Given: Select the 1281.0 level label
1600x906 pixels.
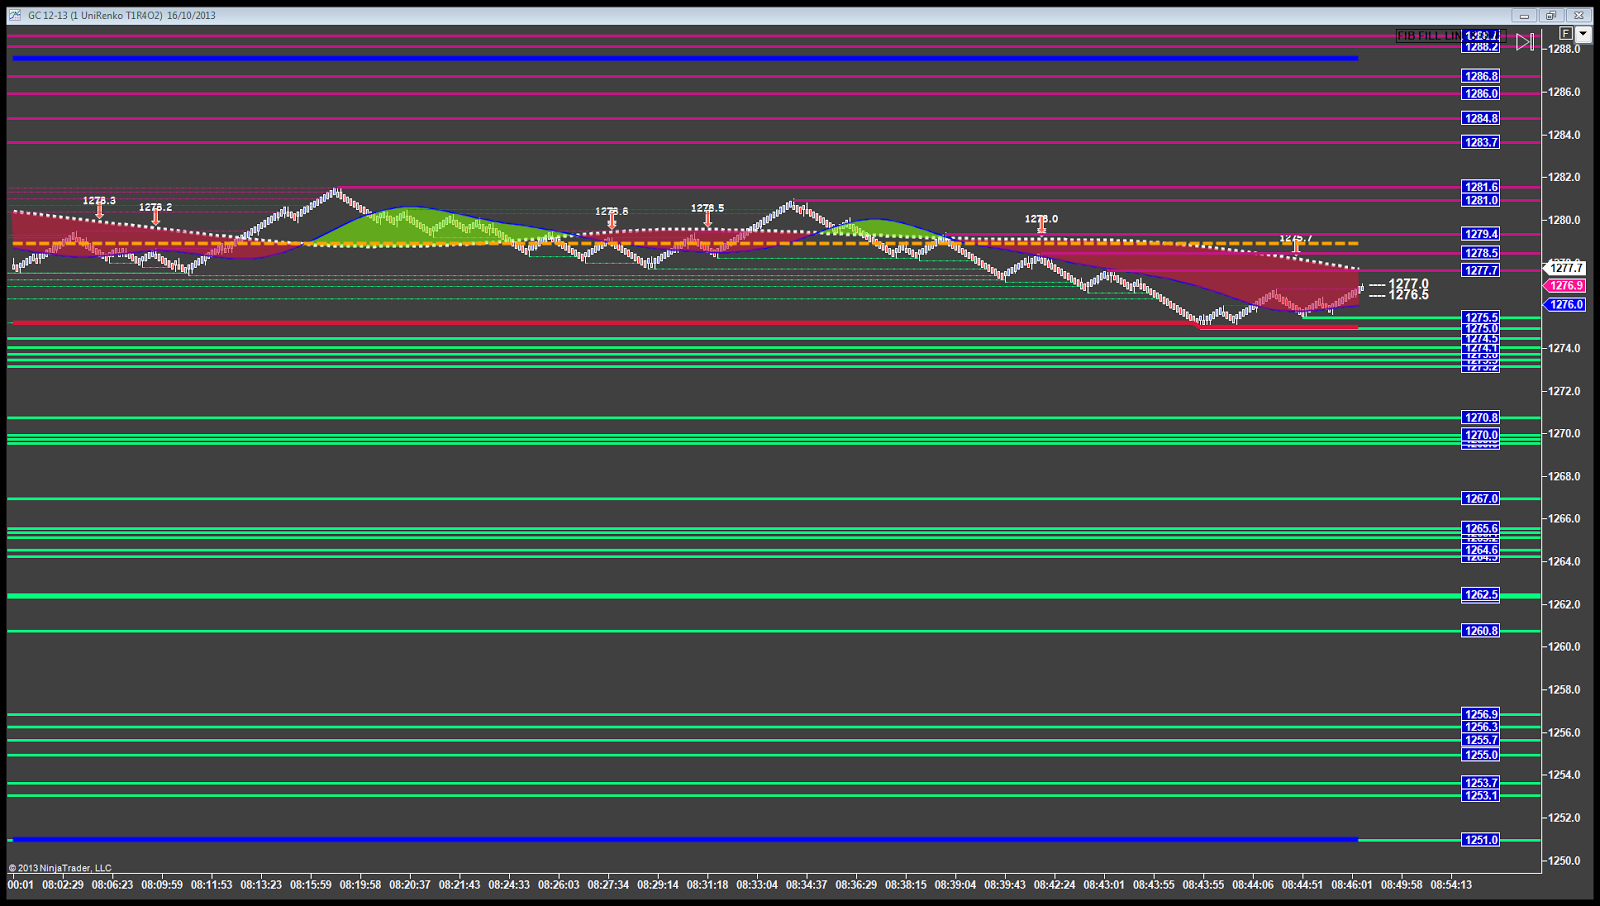Looking at the screenshot, I should (1481, 200).
